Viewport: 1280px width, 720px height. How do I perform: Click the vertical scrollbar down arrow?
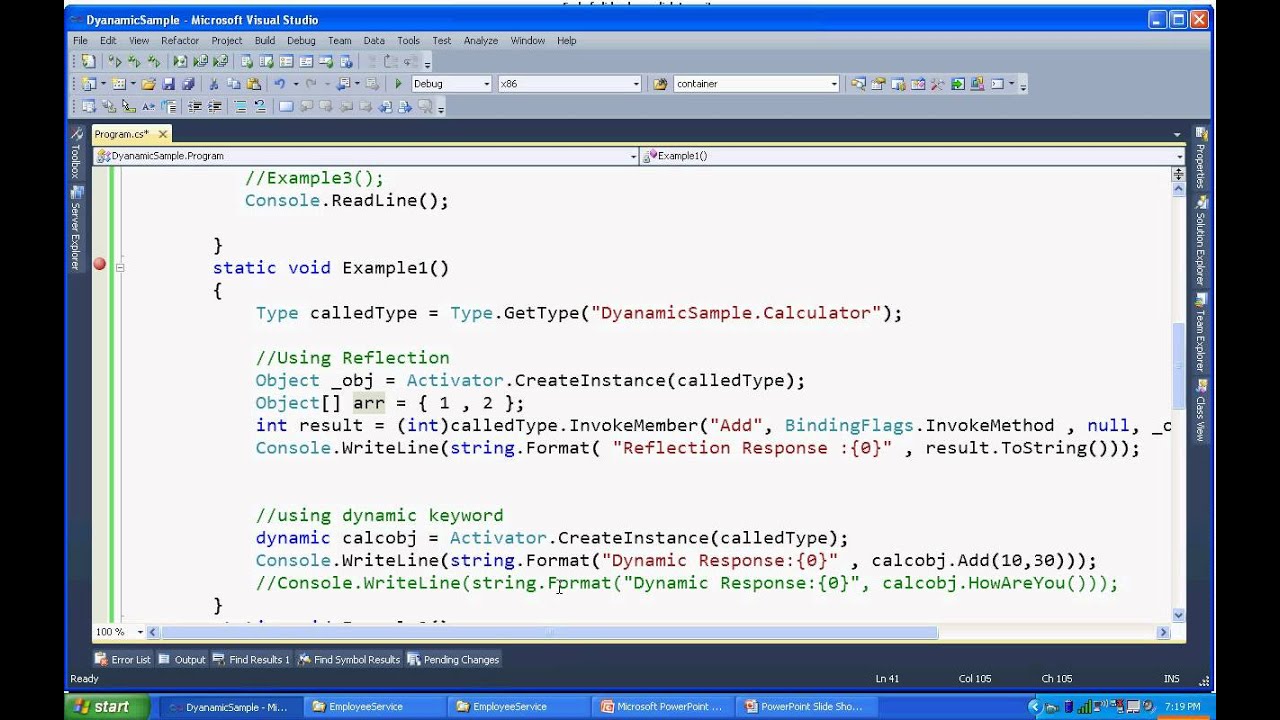coord(1178,615)
